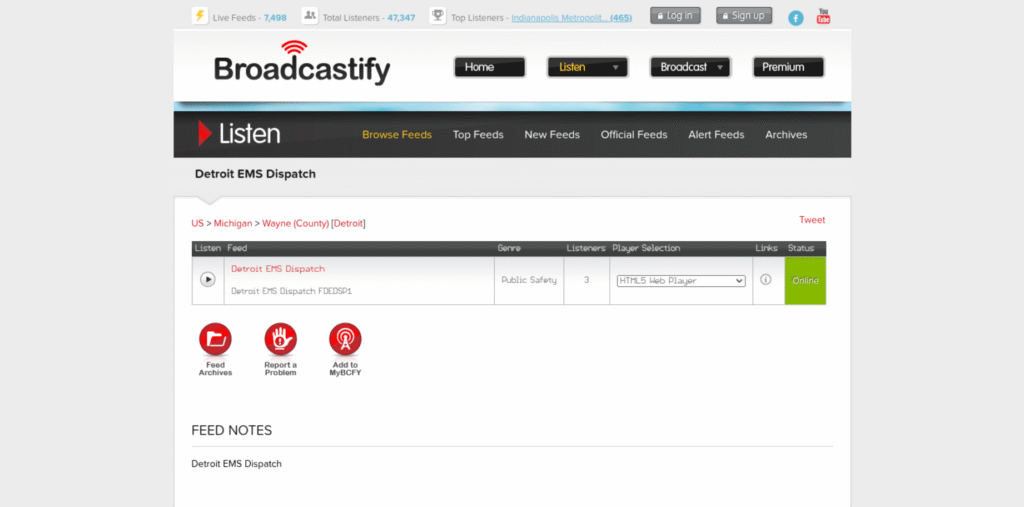This screenshot has width=1024, height=507.
Task: Click the Log in button
Action: pos(675,16)
